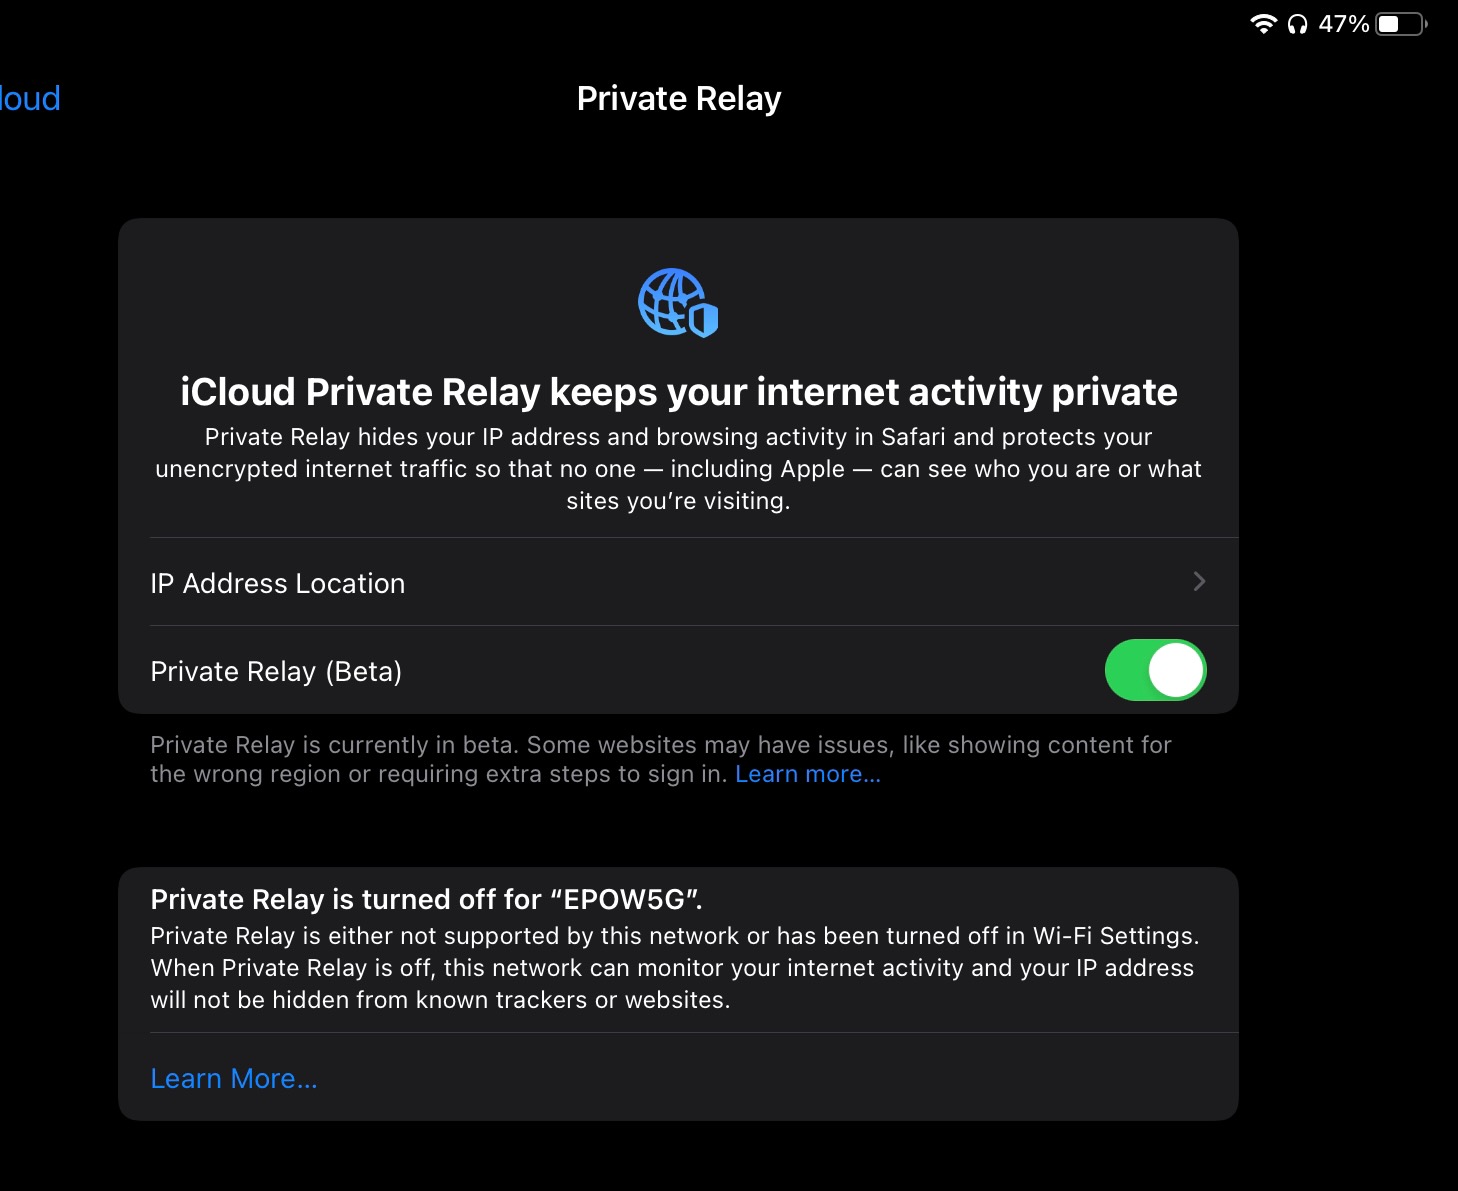
Task: Tap the headphones status icon
Action: (1297, 24)
